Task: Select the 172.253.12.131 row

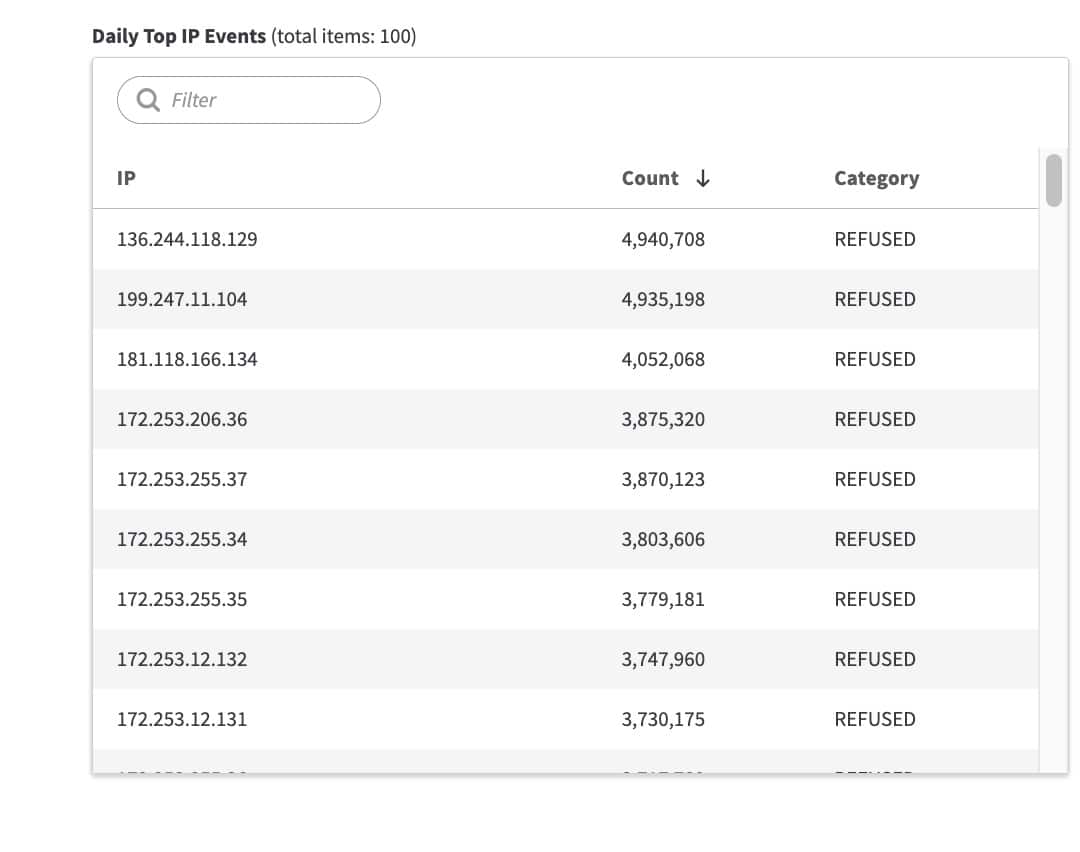Action: pyautogui.click(x=182, y=719)
